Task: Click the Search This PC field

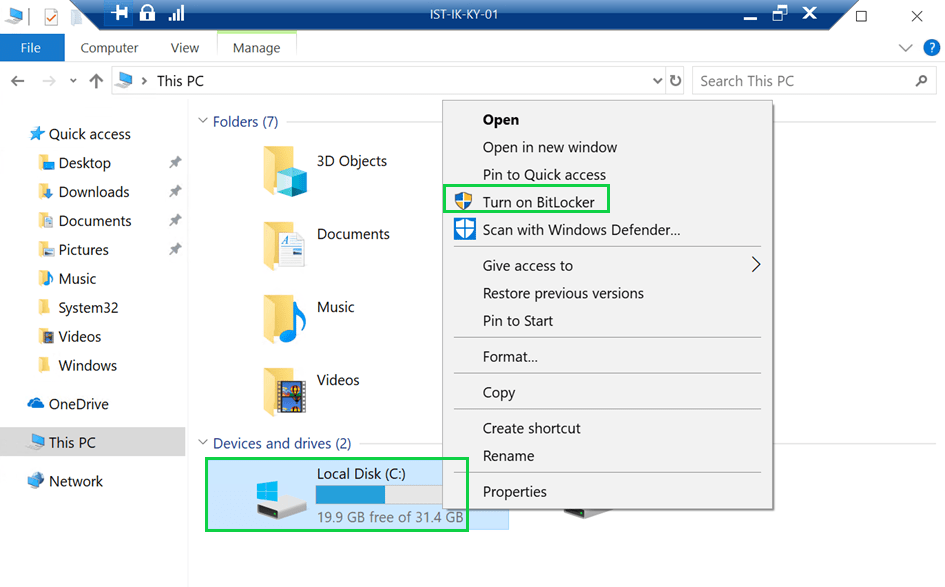Action: (x=800, y=81)
